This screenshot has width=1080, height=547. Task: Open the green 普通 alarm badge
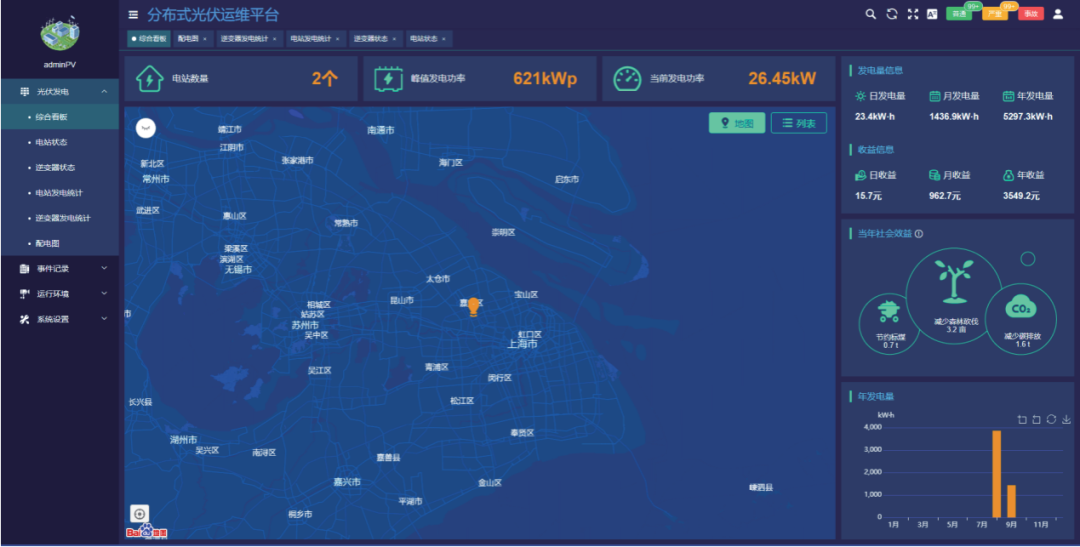pyautogui.click(x=959, y=14)
